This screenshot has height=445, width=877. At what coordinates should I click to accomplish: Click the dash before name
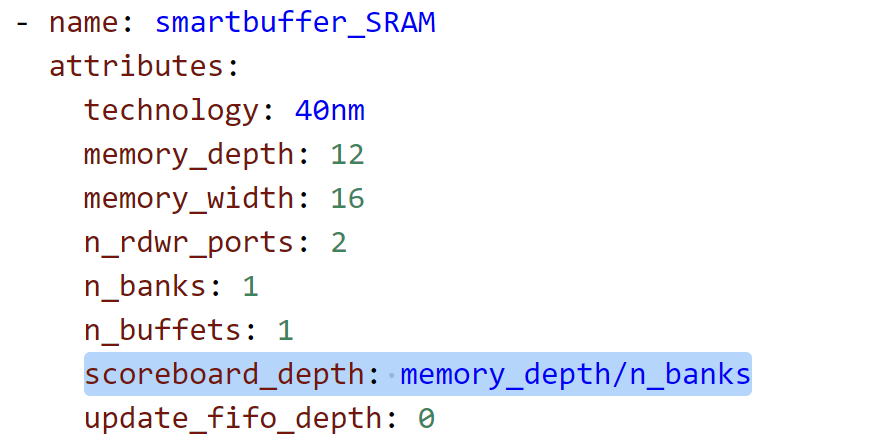pyautogui.click(x=22, y=24)
